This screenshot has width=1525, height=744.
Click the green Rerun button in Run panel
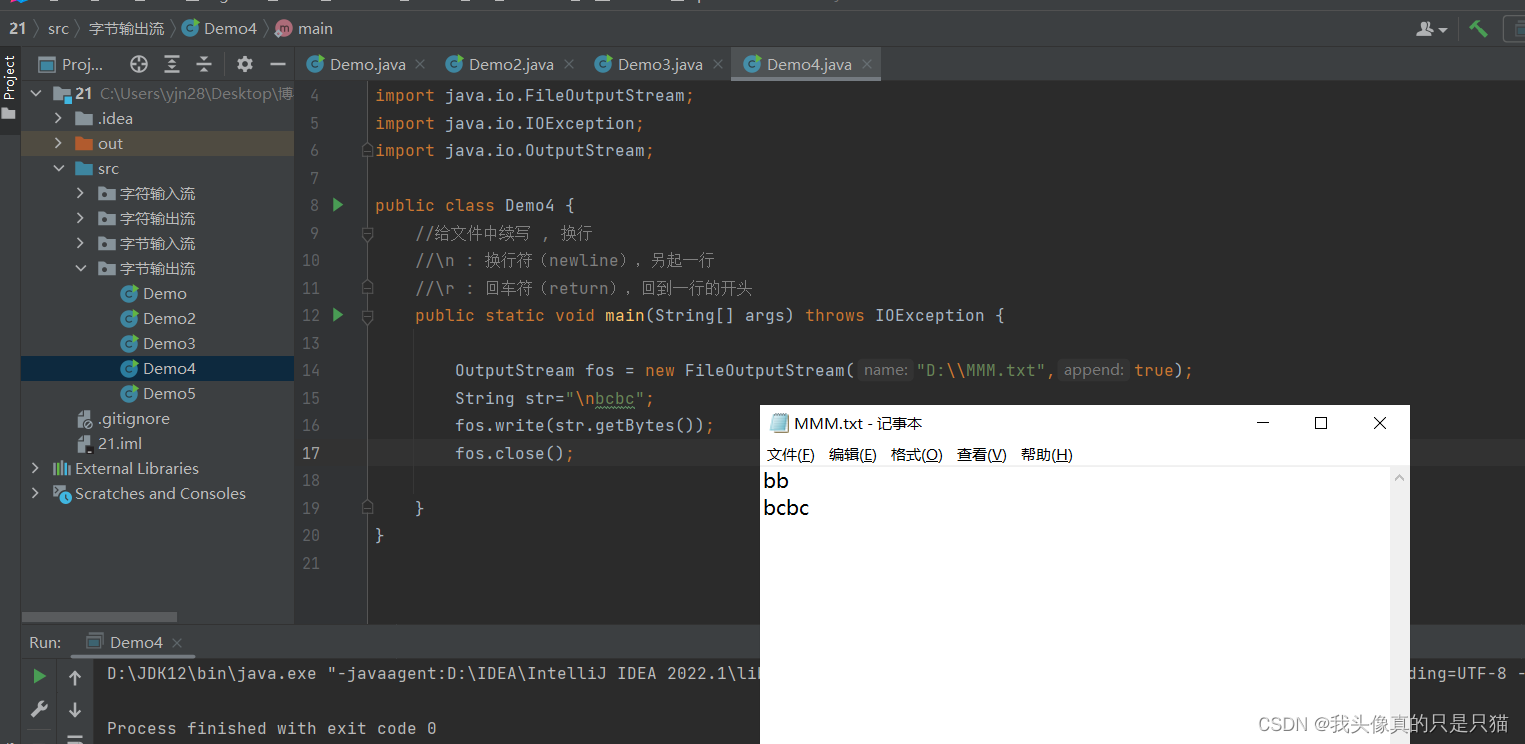pos(39,677)
